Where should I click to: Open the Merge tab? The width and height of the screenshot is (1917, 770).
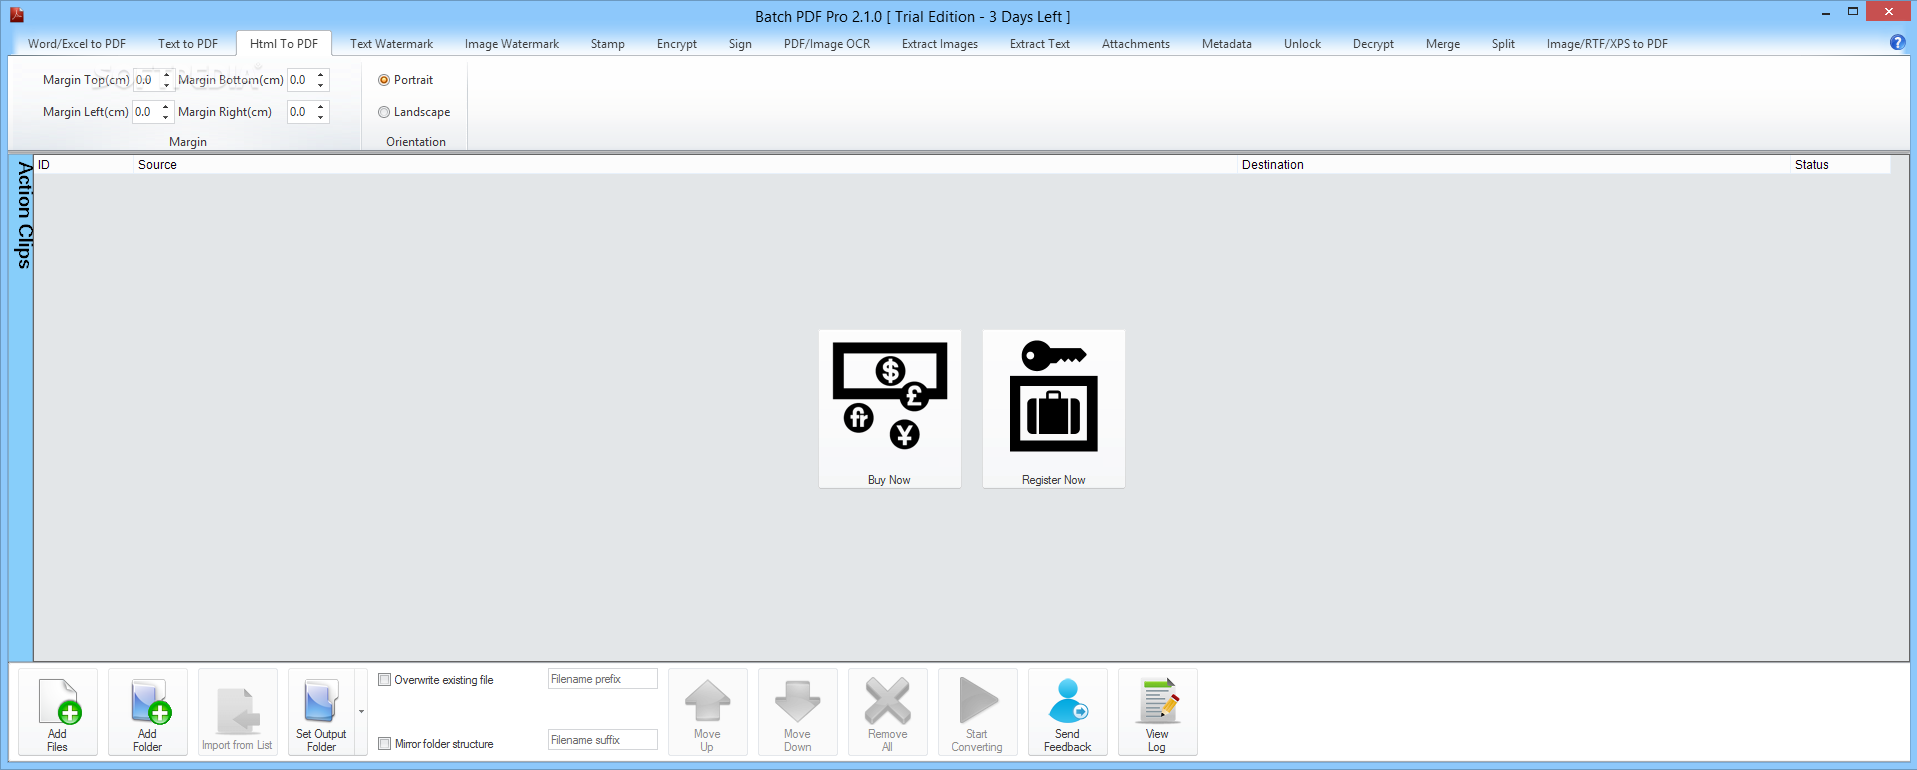tap(1443, 44)
